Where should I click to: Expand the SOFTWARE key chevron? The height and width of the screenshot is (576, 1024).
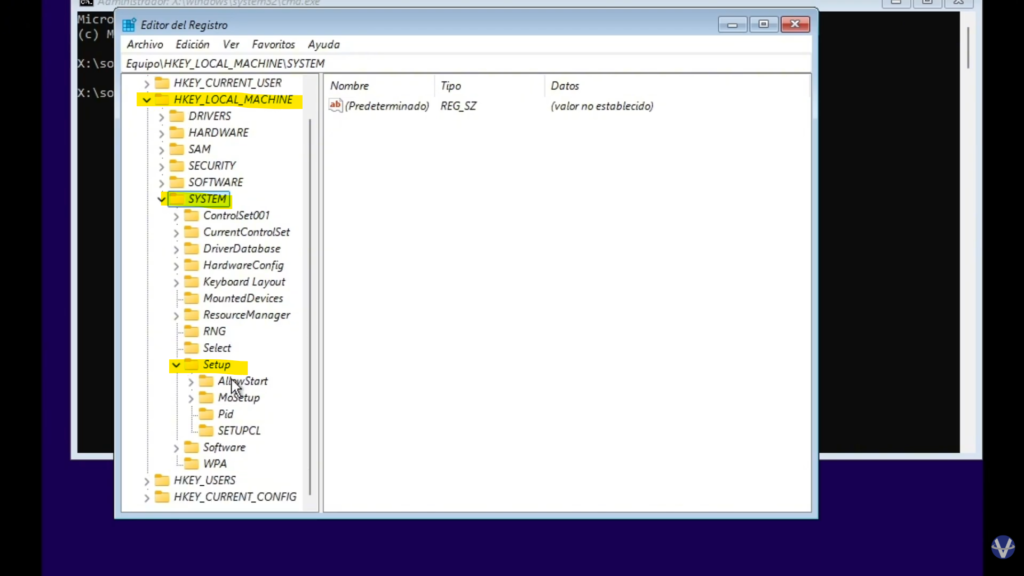point(161,183)
